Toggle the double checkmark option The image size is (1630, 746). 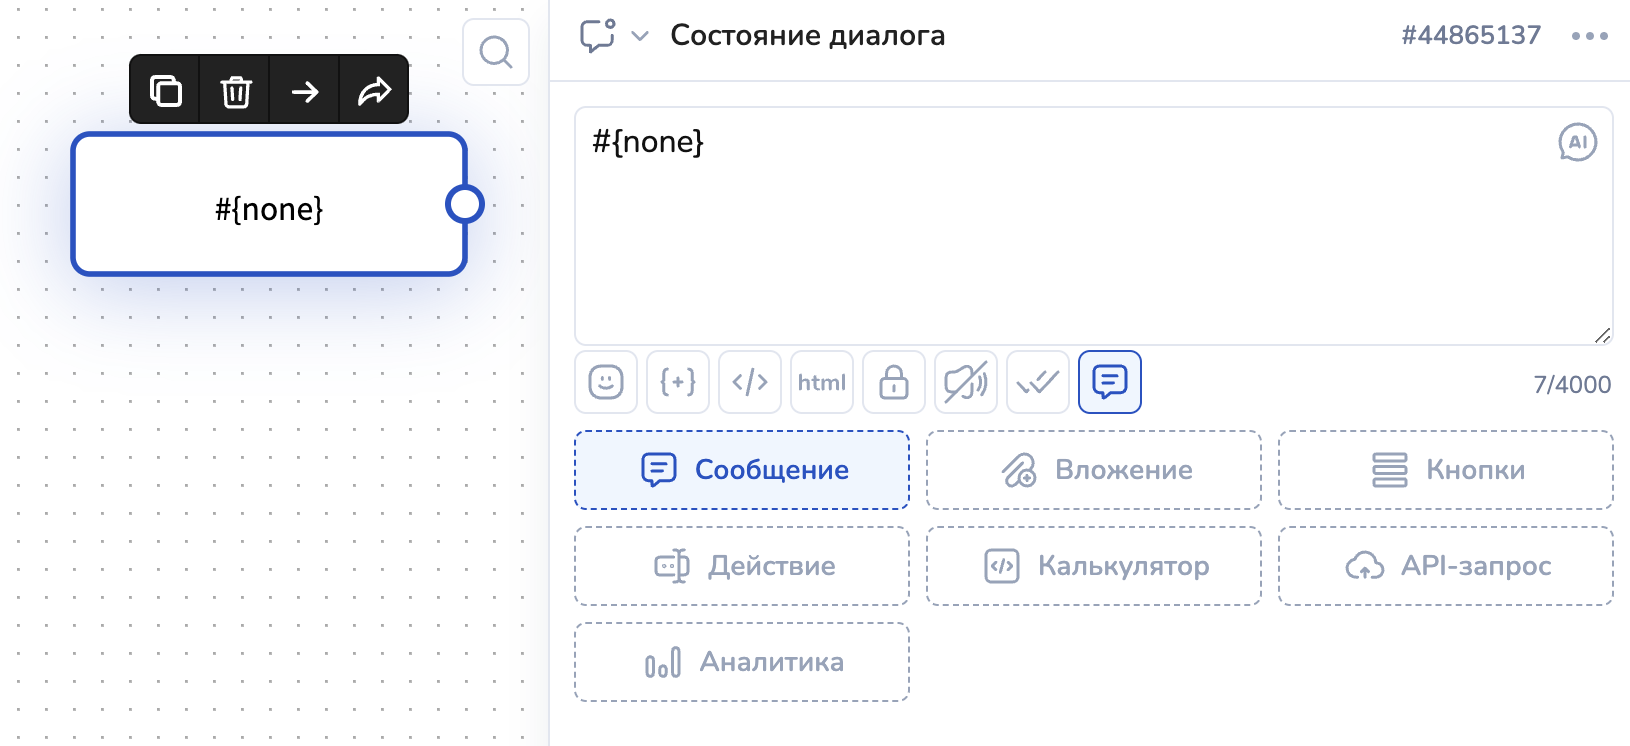tap(1038, 382)
